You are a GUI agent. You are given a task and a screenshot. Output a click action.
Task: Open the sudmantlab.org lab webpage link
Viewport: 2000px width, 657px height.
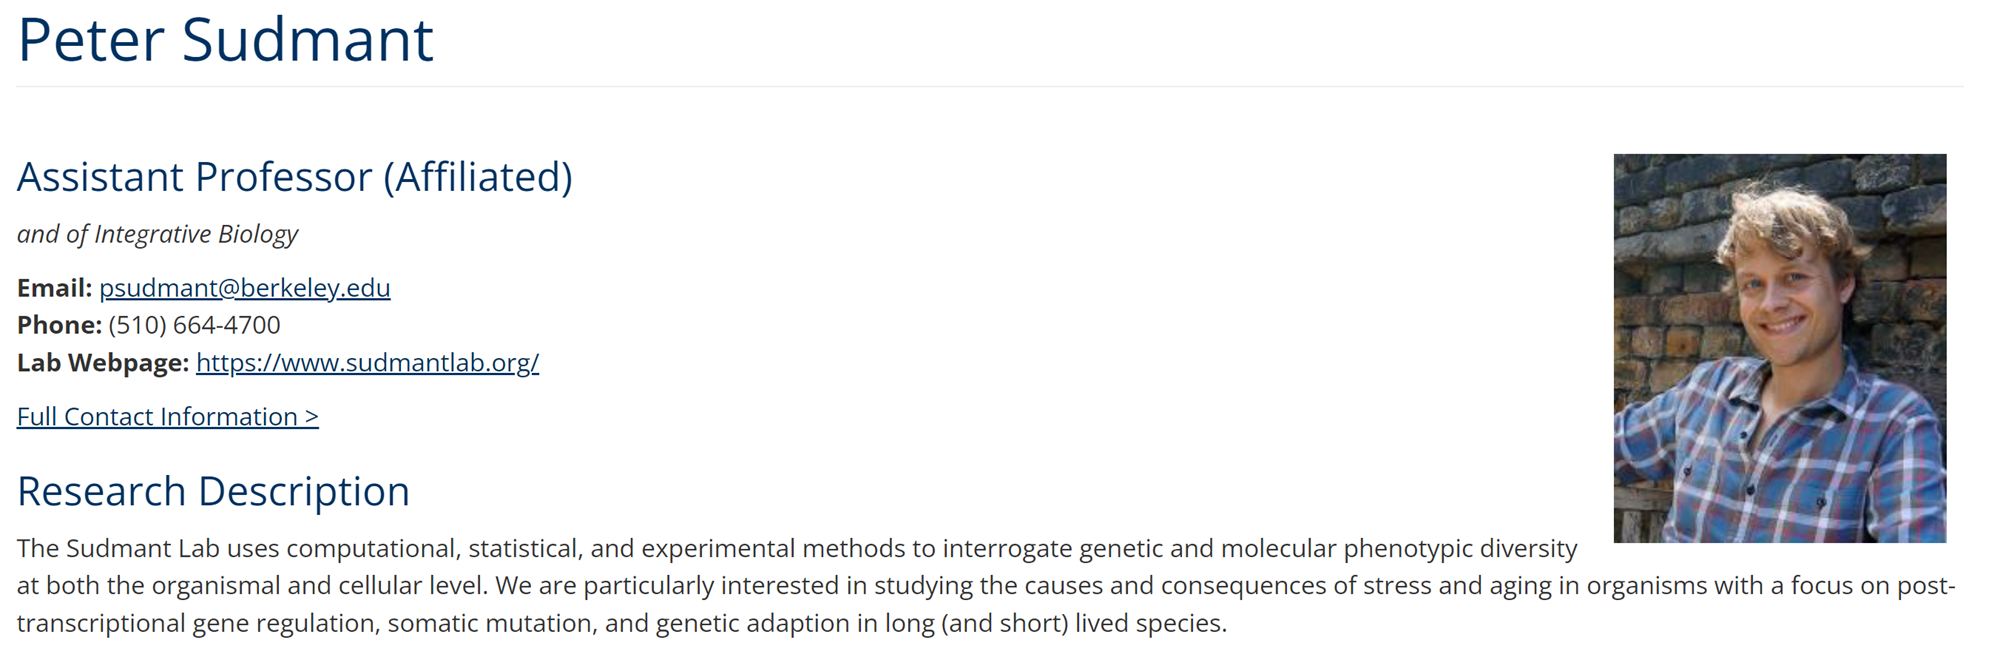367,363
